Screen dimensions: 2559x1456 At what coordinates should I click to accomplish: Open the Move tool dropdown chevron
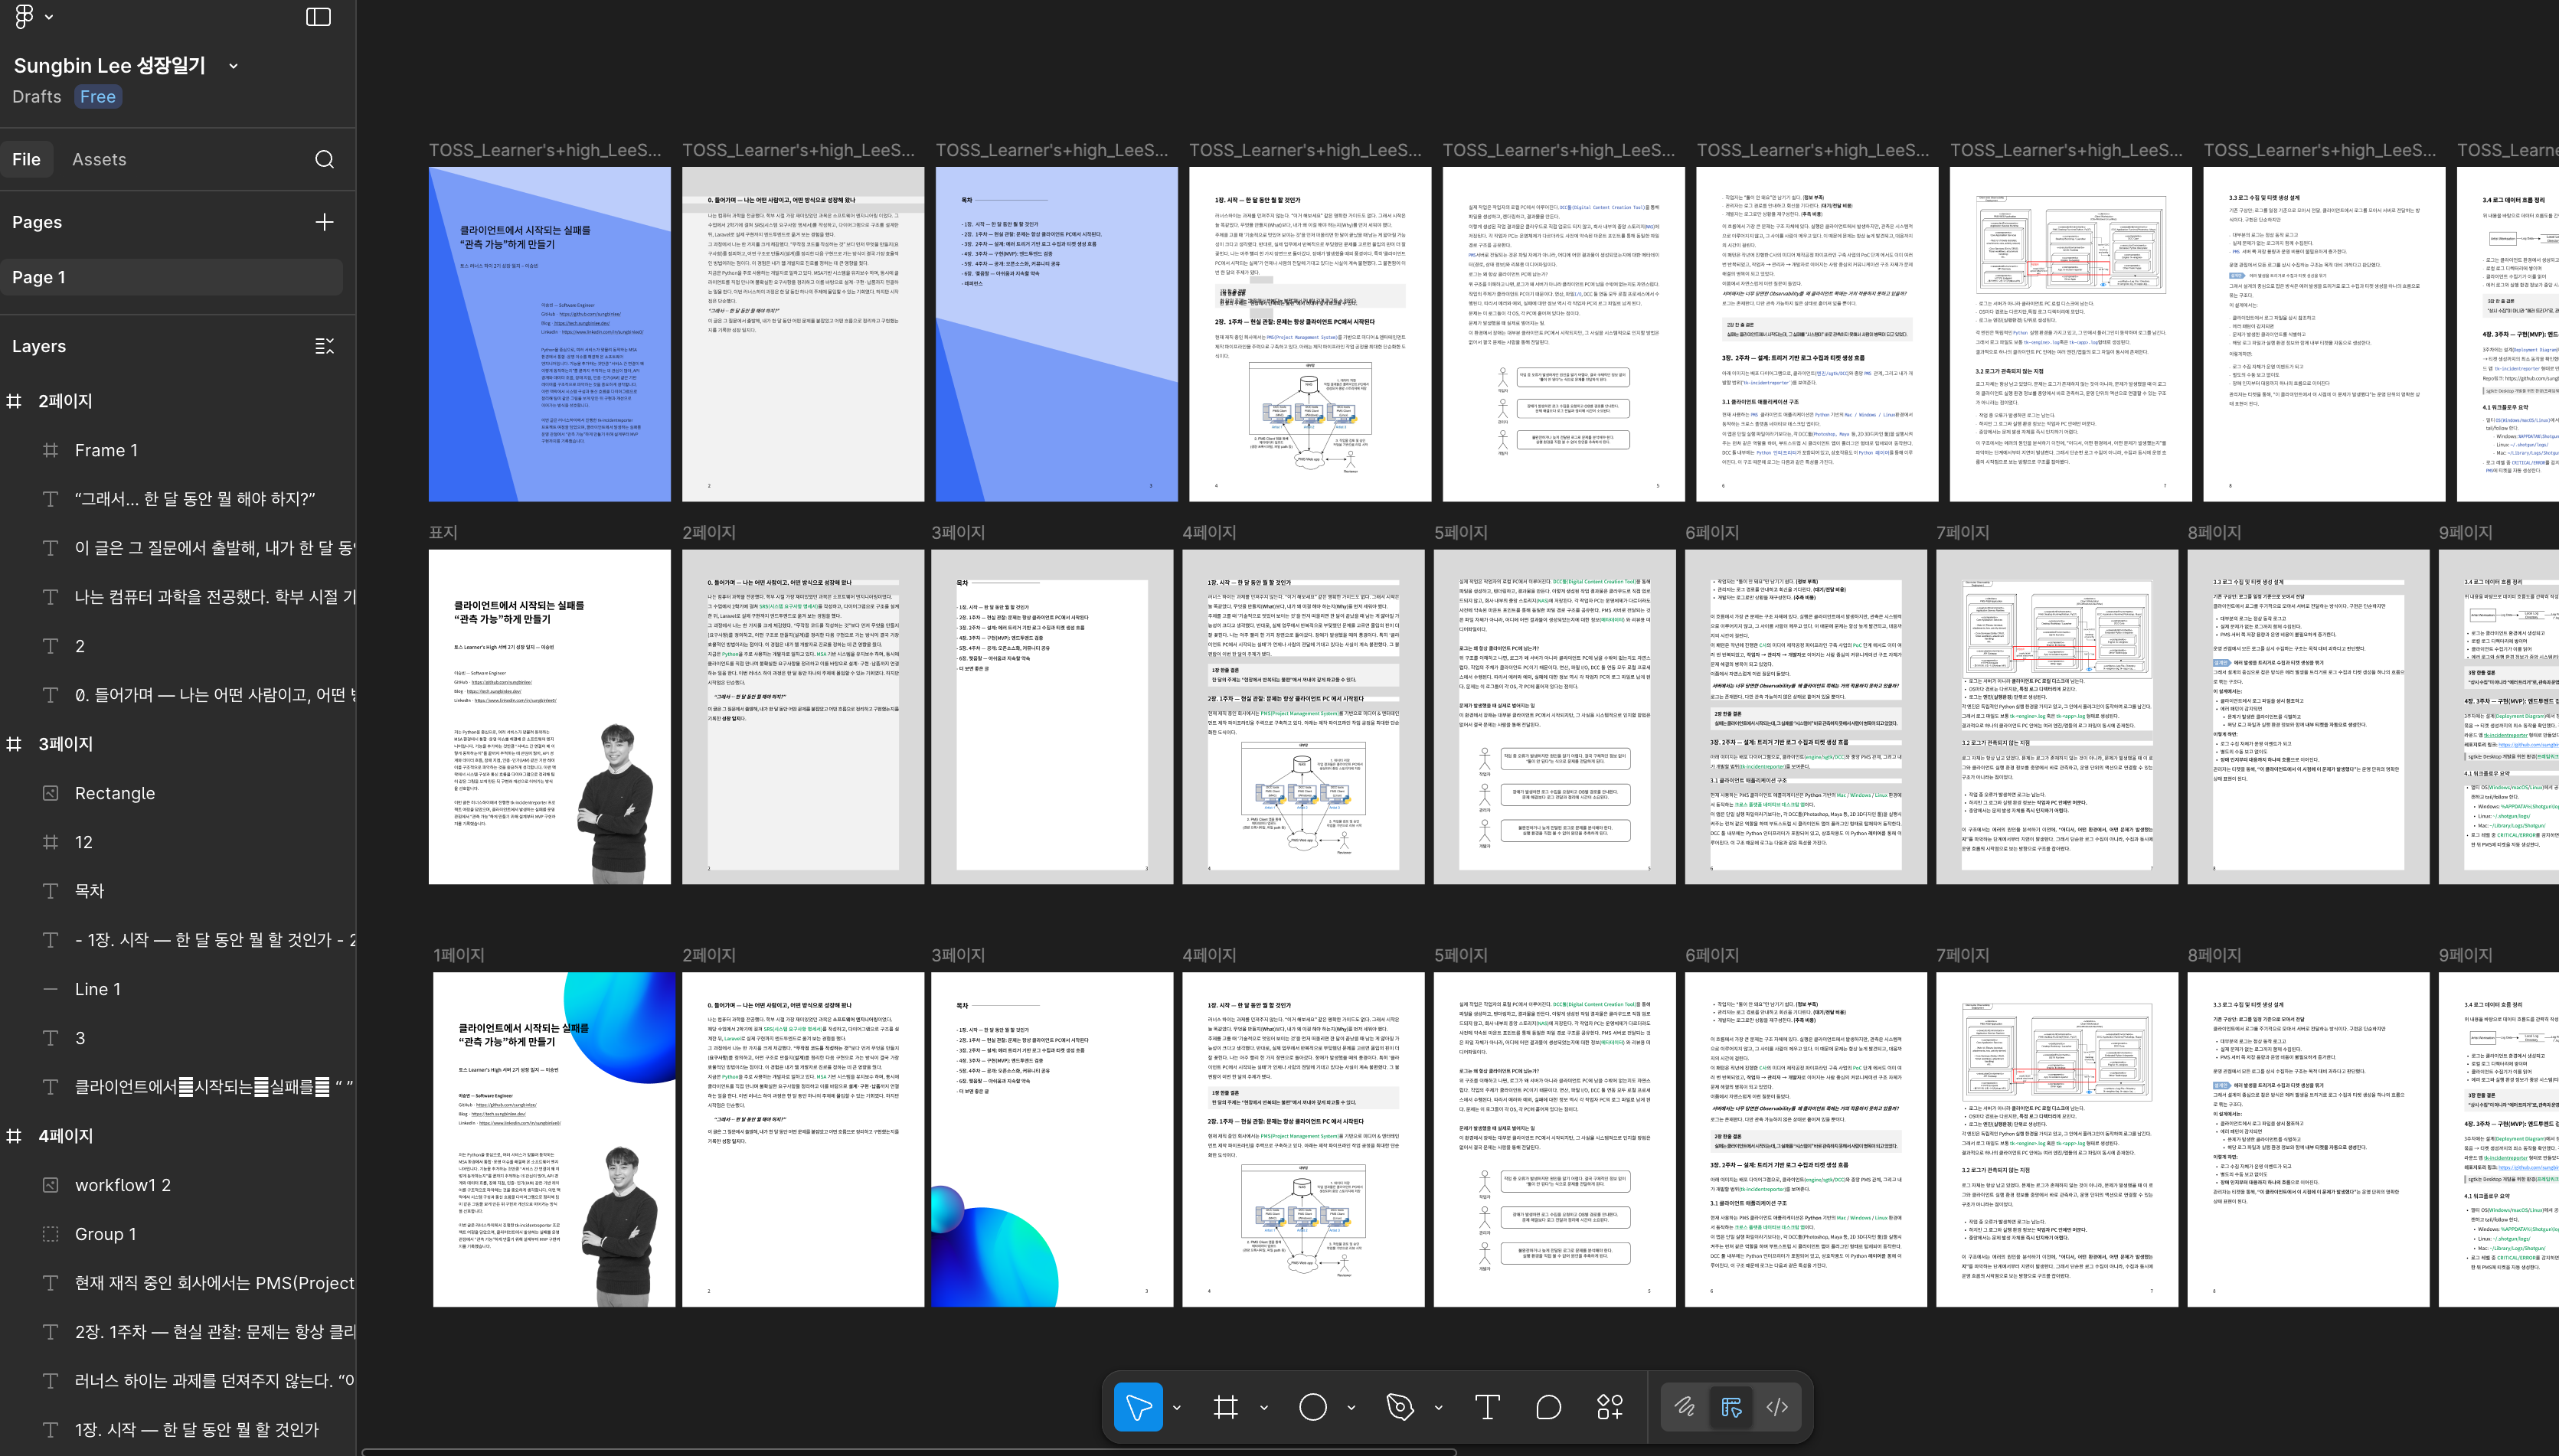[x=1177, y=1406]
